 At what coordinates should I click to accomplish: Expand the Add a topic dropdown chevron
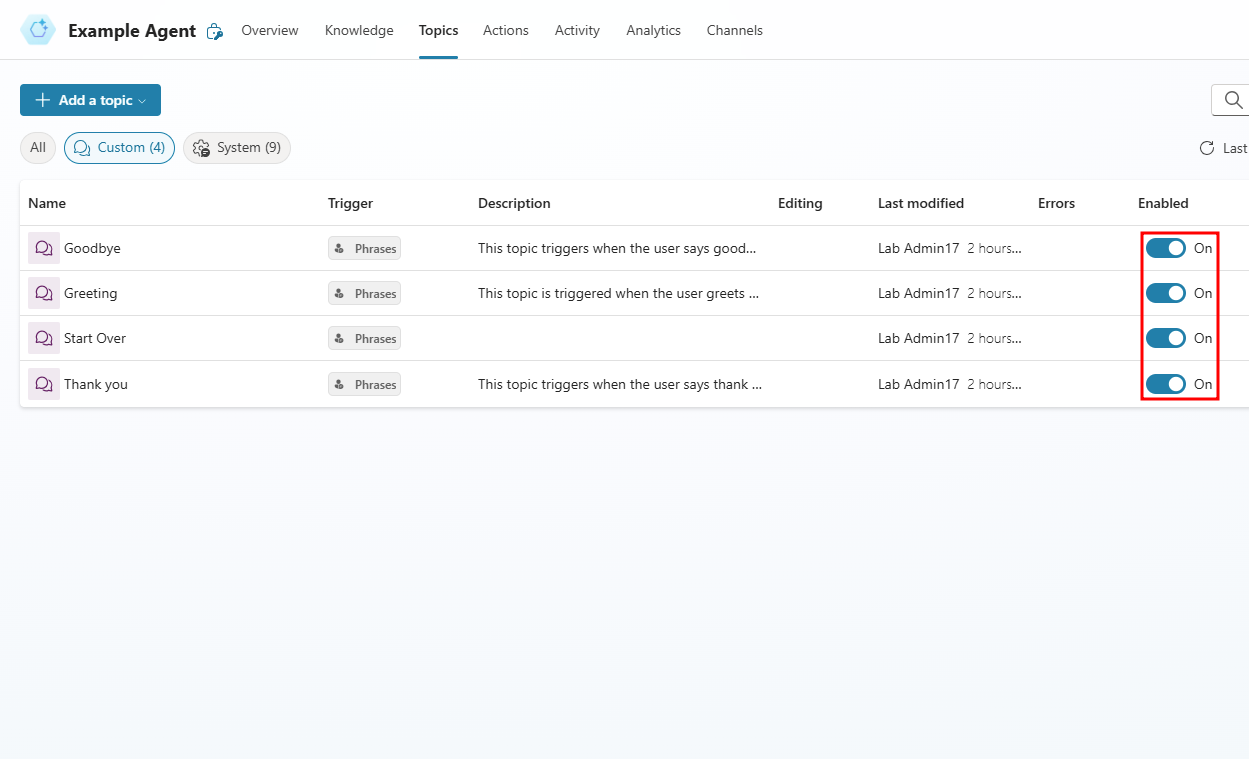[x=143, y=100]
